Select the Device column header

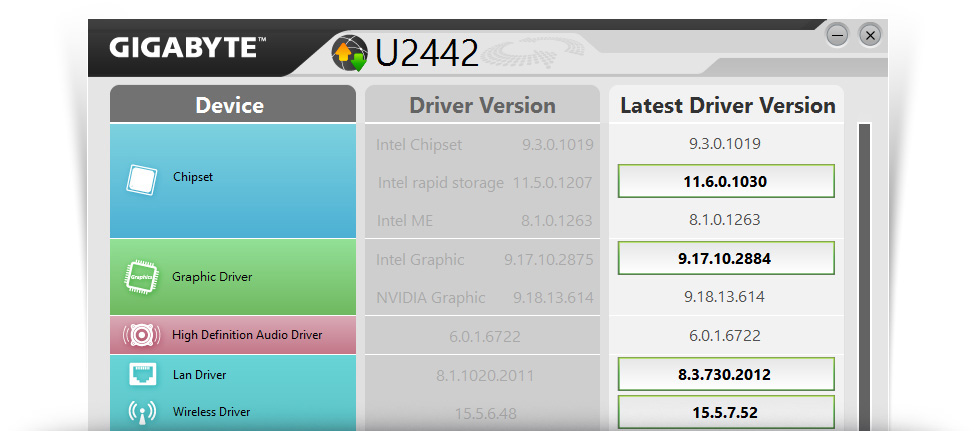233,104
